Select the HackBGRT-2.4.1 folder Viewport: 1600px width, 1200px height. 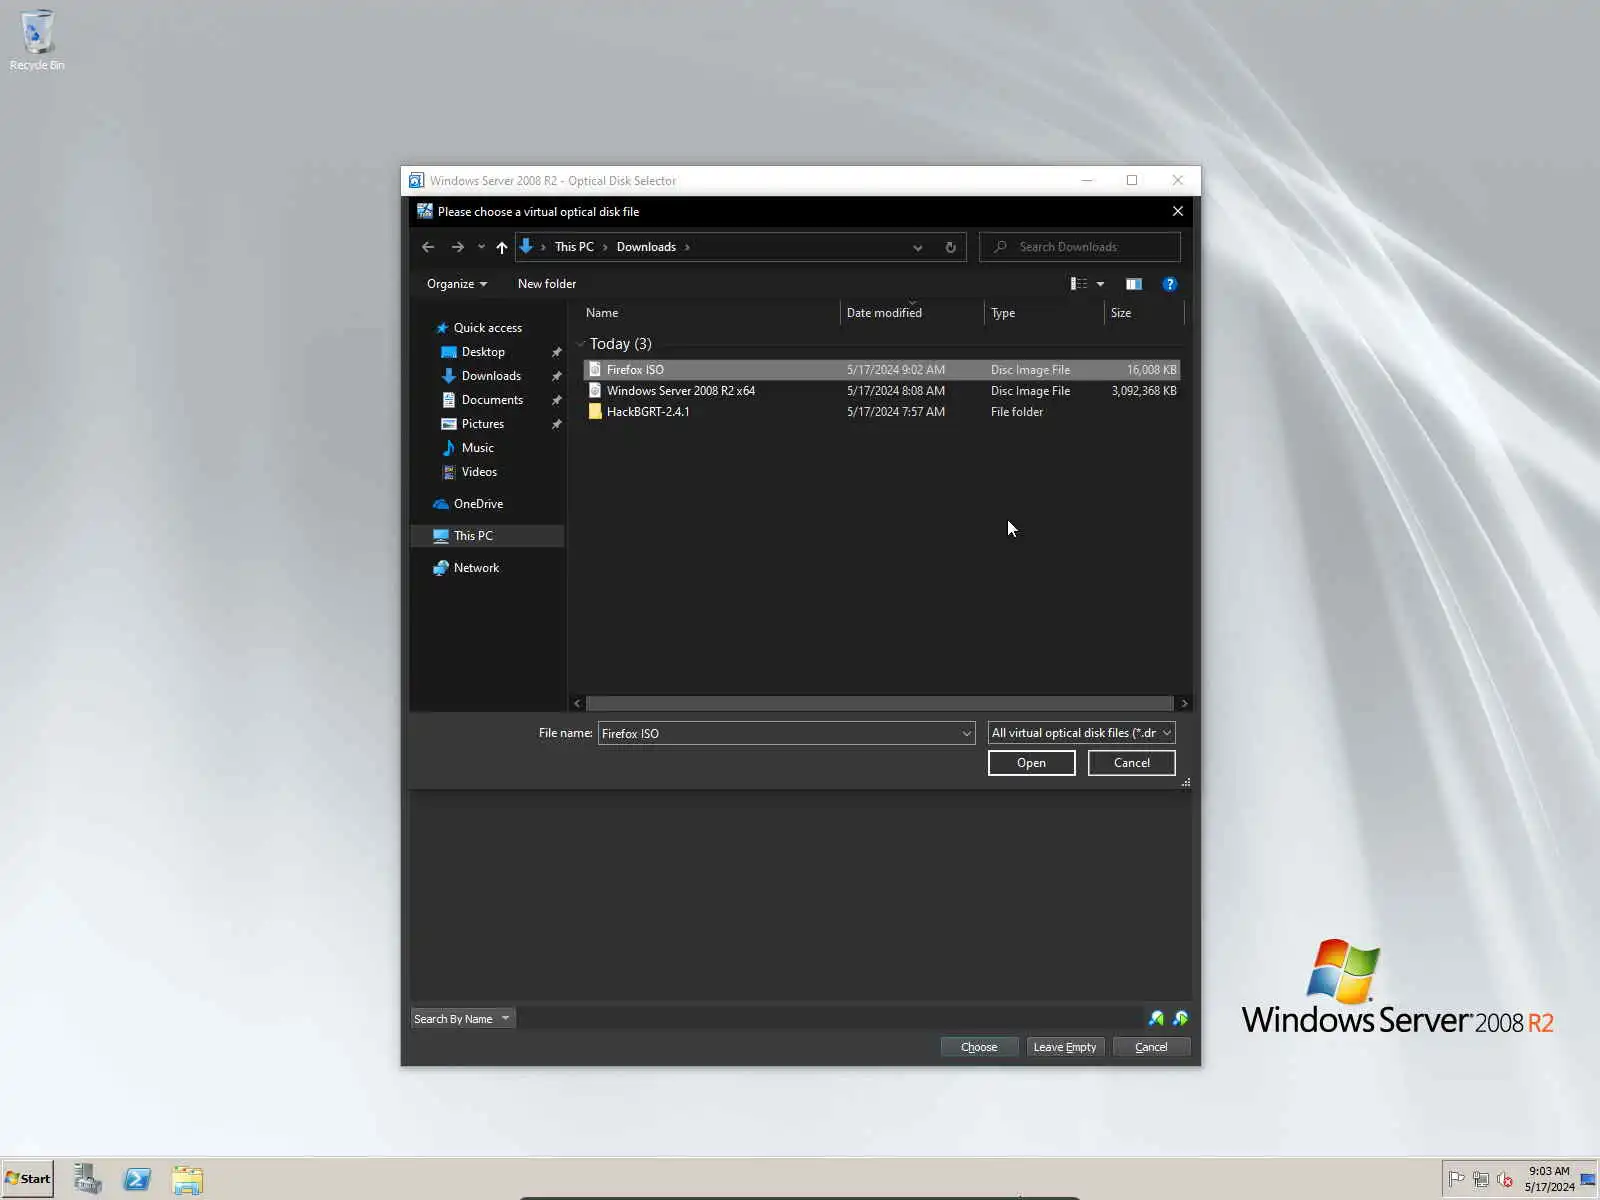tap(881, 412)
